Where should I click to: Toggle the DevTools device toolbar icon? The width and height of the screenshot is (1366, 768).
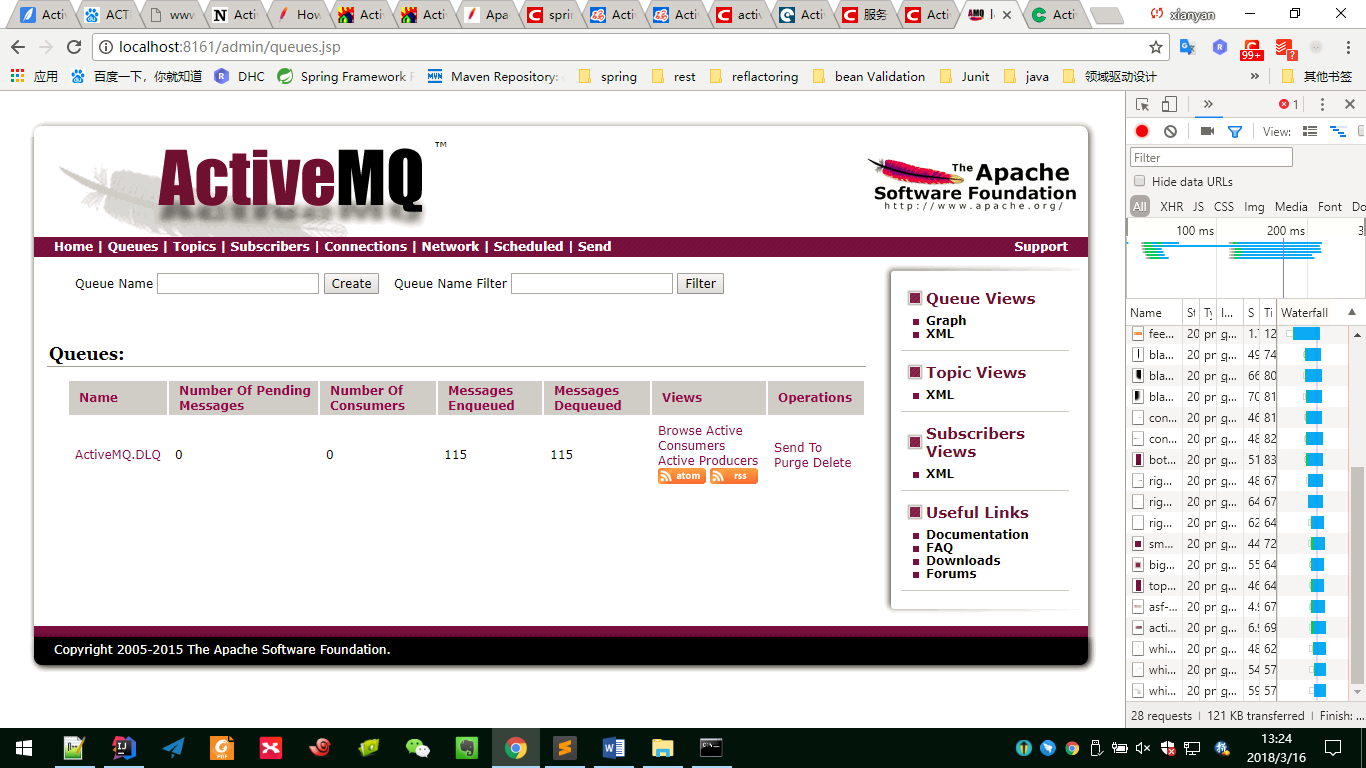1169,104
